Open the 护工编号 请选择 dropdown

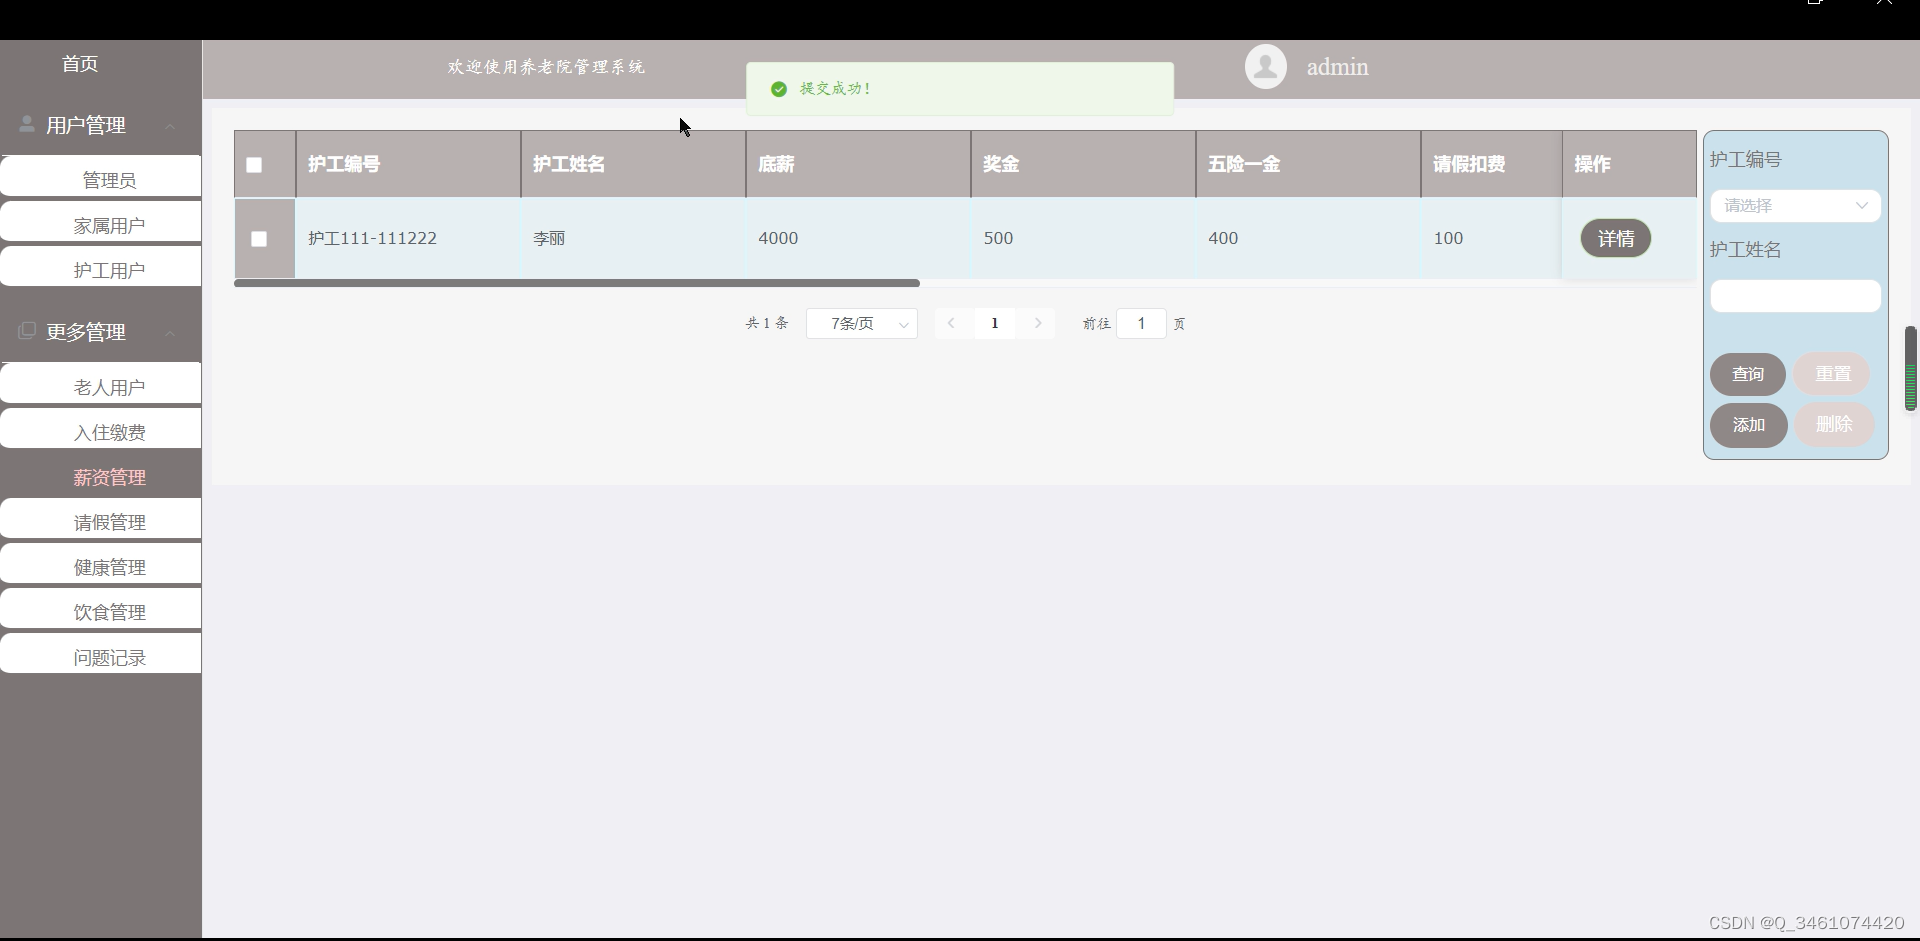point(1795,206)
